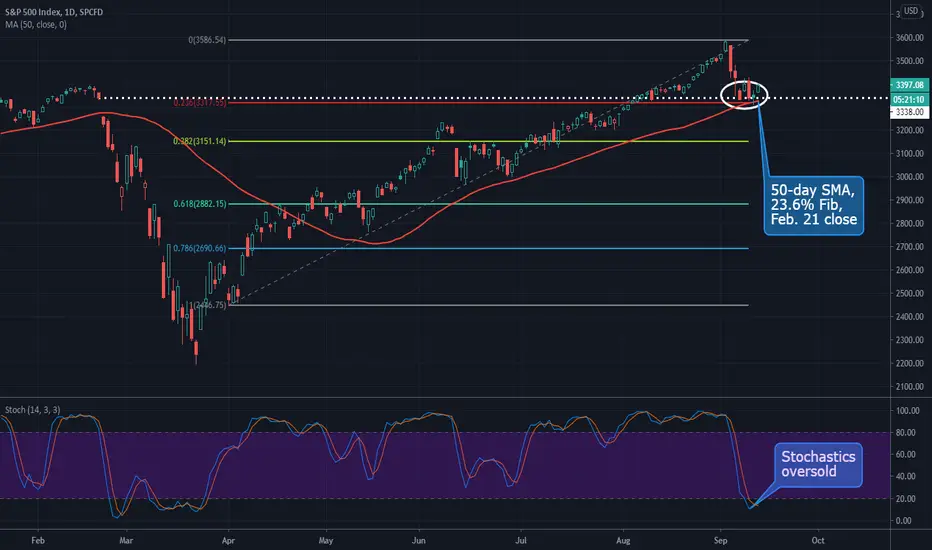Click the S&P 500 Index, 1D, SPCFD title
932x550 pixels.
(x=54, y=12)
